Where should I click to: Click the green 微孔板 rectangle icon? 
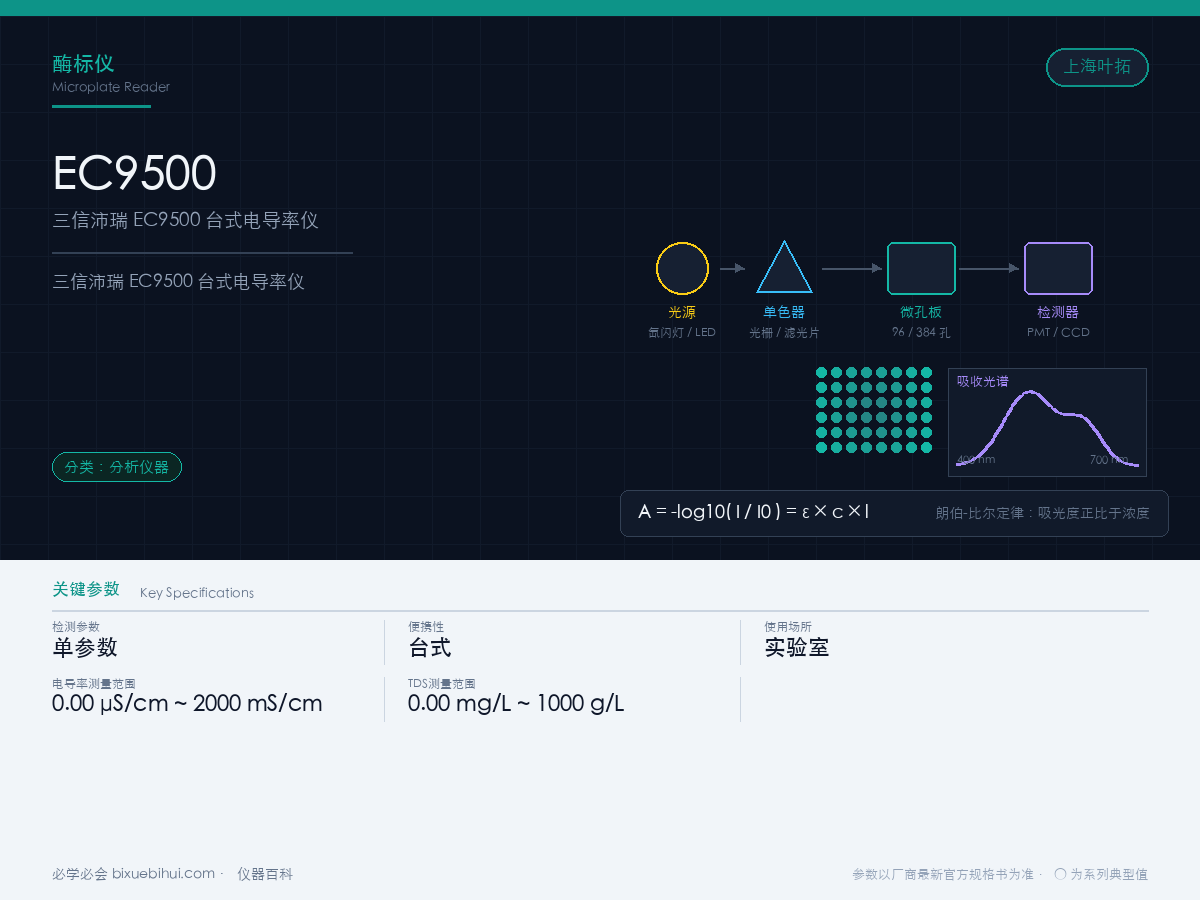(x=921, y=268)
